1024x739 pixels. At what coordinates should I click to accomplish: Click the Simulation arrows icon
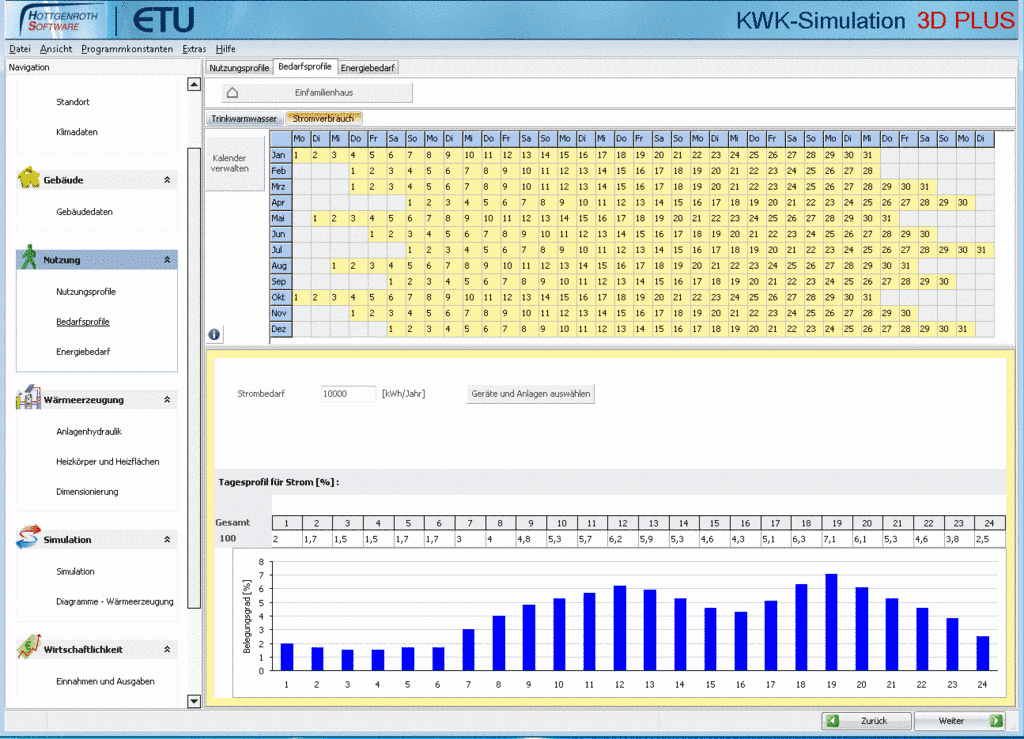tap(28, 538)
